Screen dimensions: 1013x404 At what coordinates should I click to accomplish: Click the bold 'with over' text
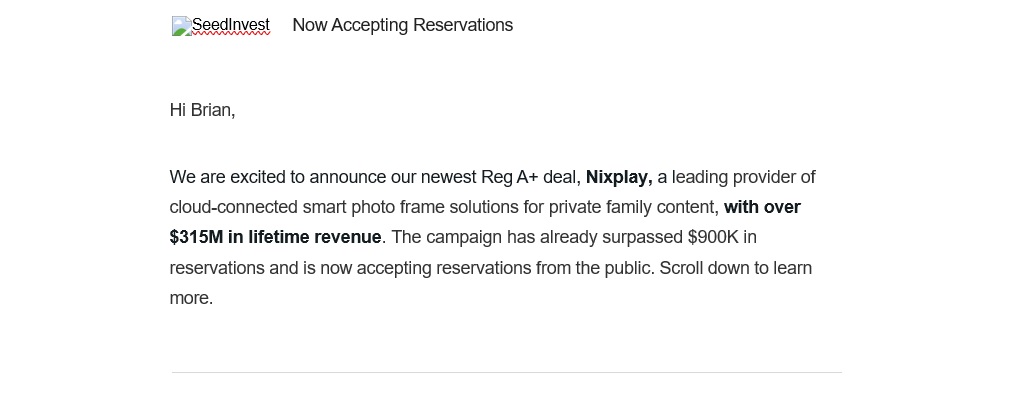(762, 207)
